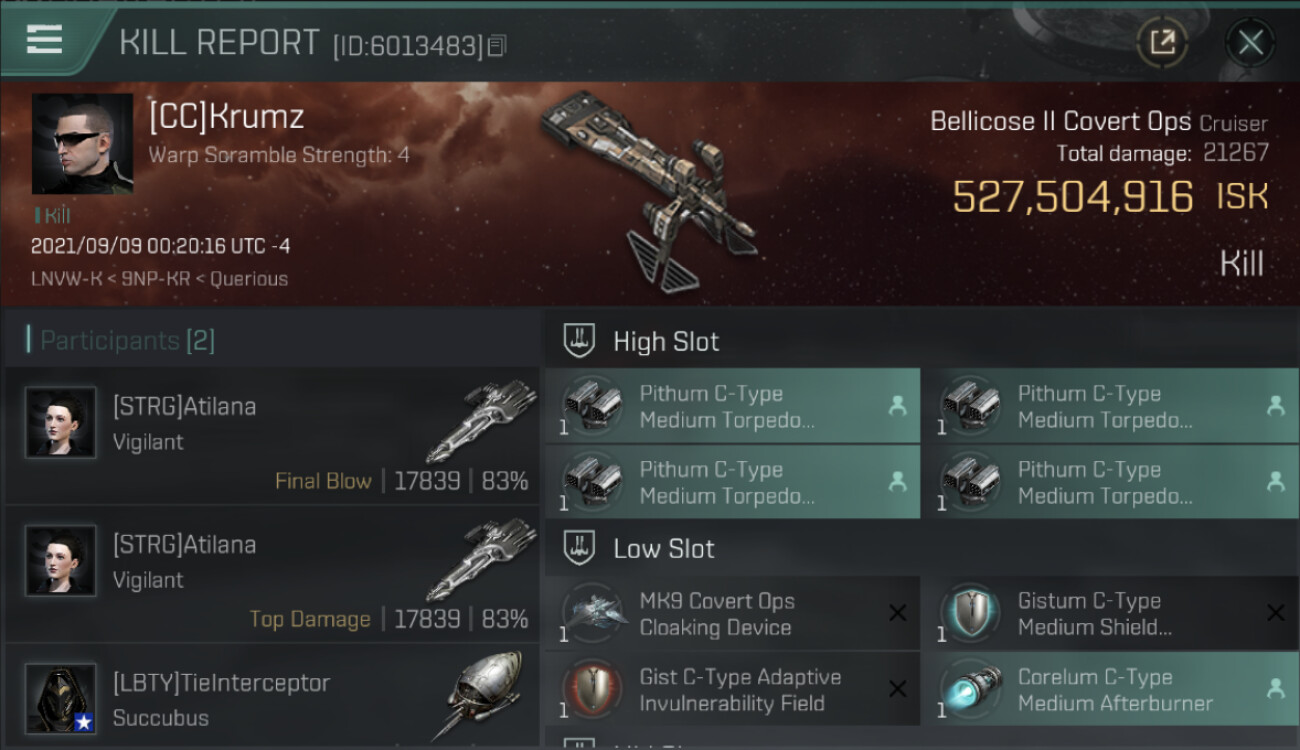Click the MK9 Covert Ops Cloaking Device icon

pyautogui.click(x=594, y=614)
